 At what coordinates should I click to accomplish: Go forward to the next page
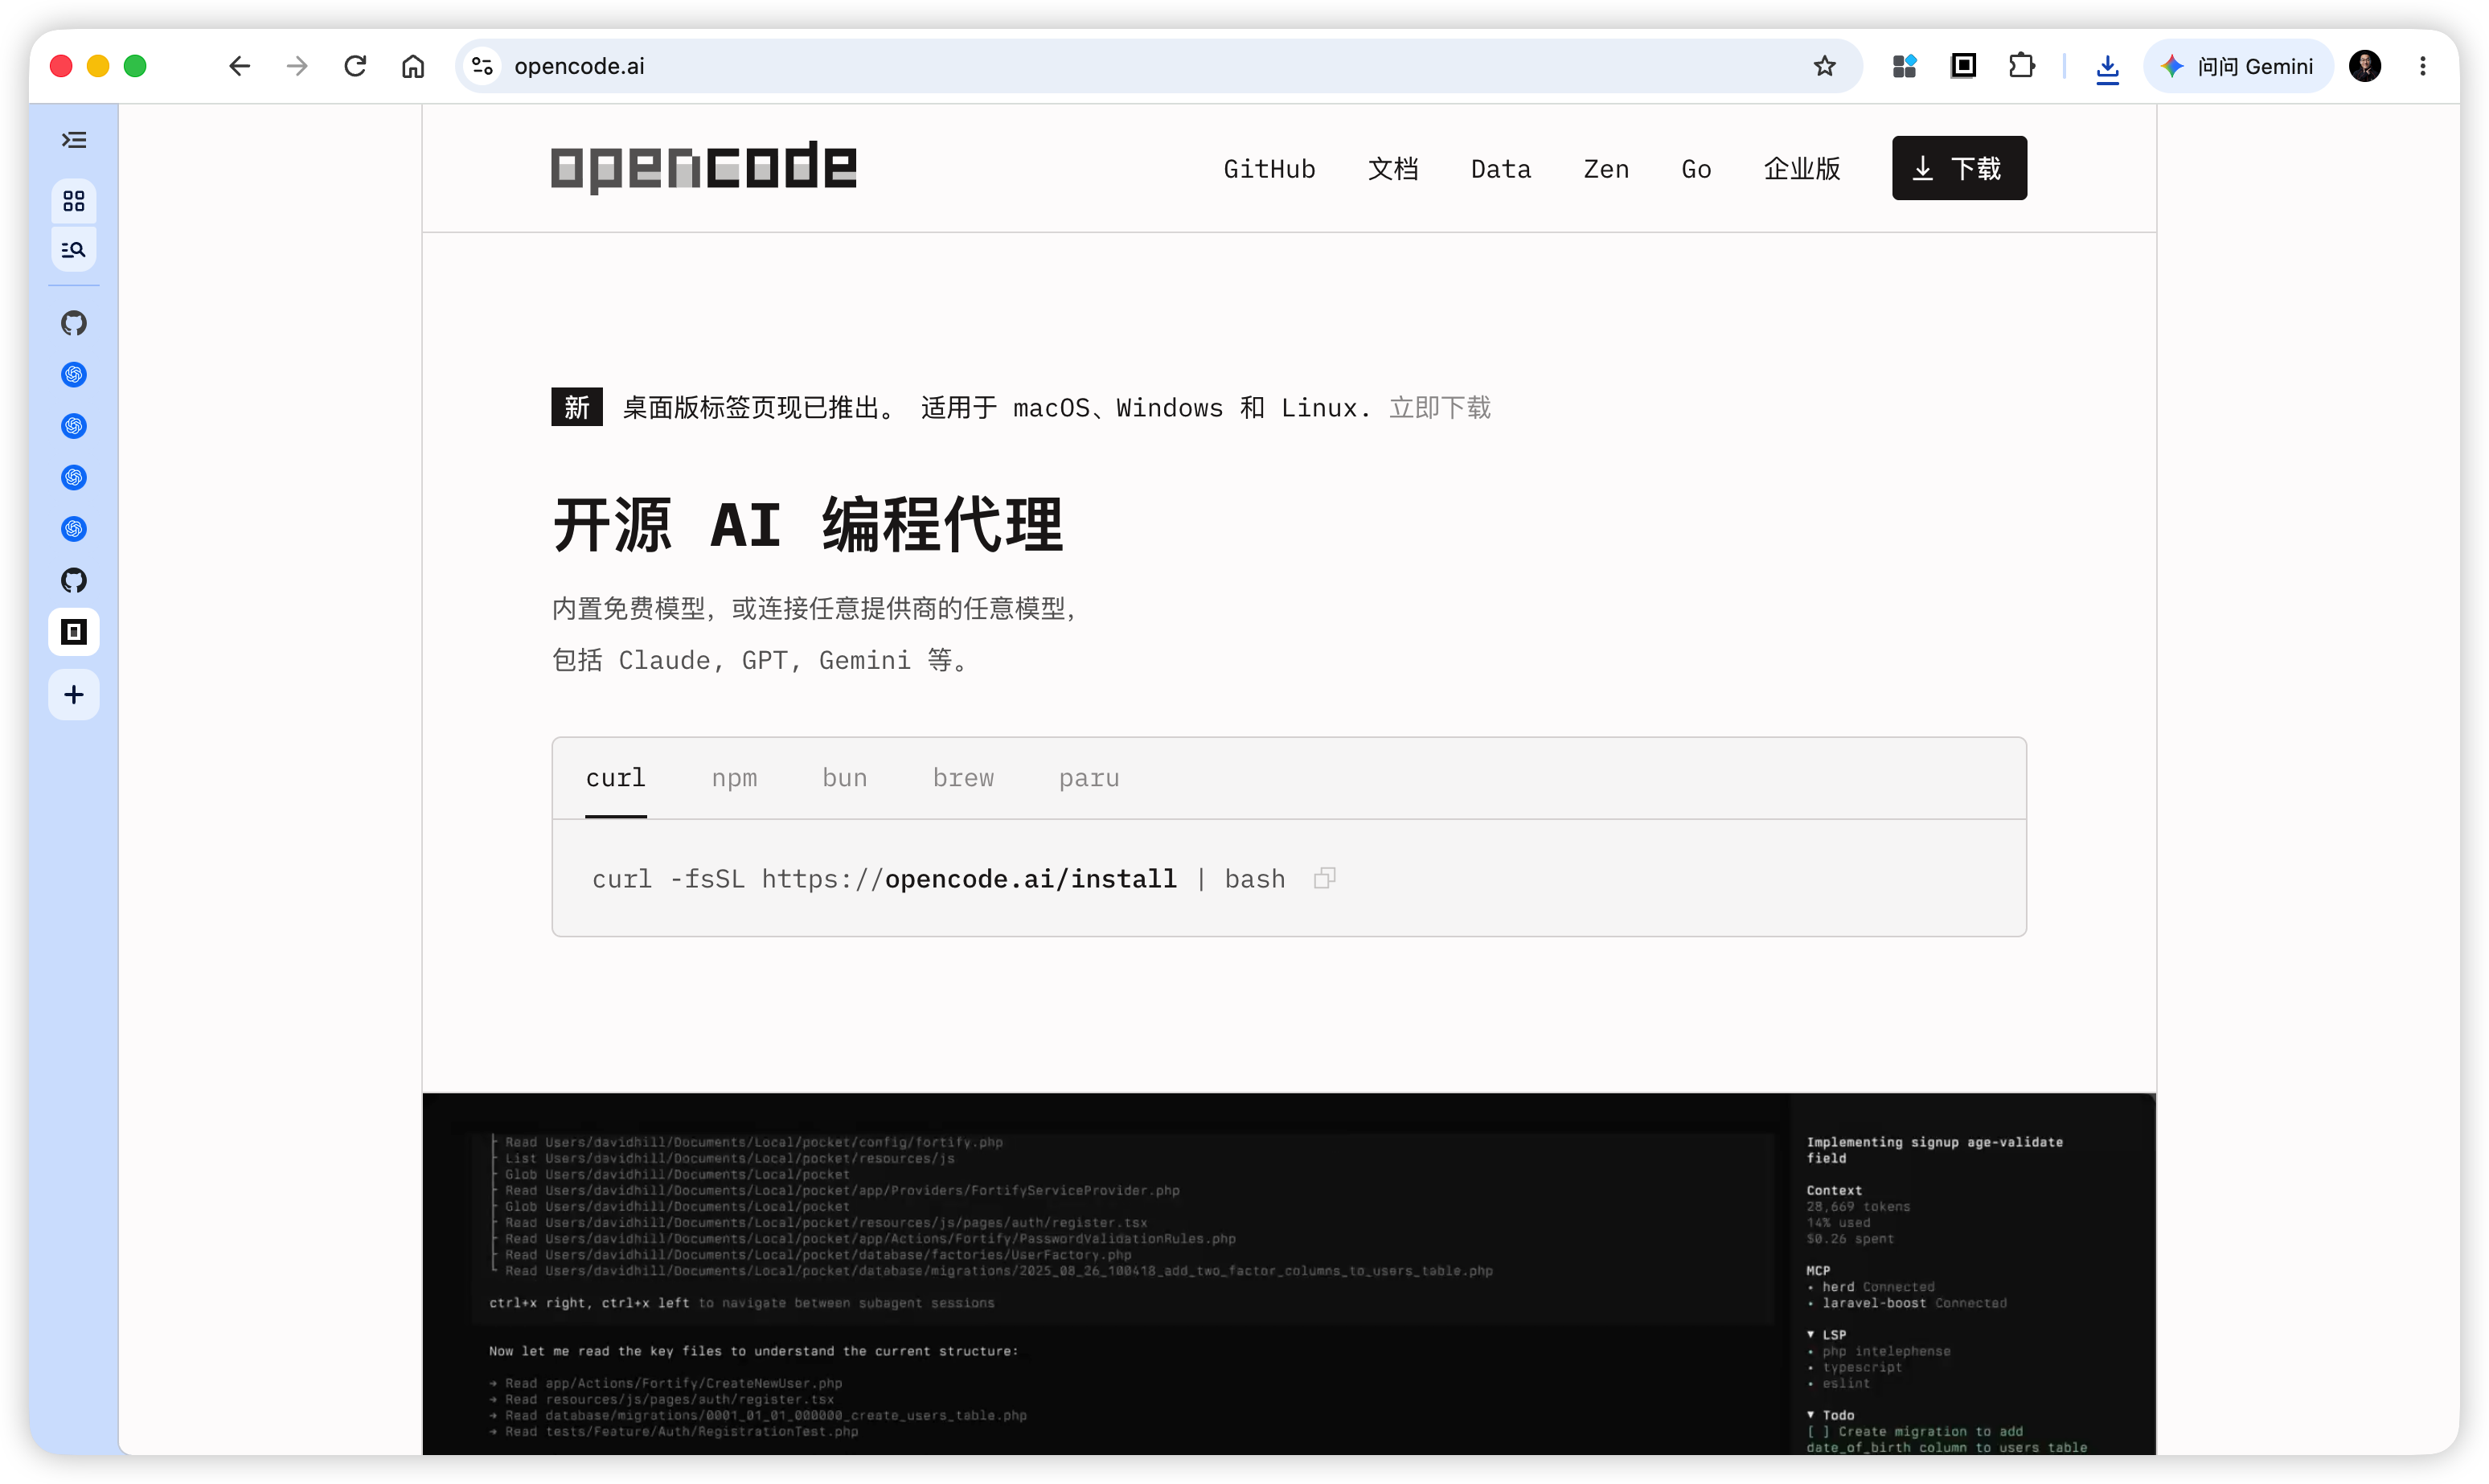(297, 66)
